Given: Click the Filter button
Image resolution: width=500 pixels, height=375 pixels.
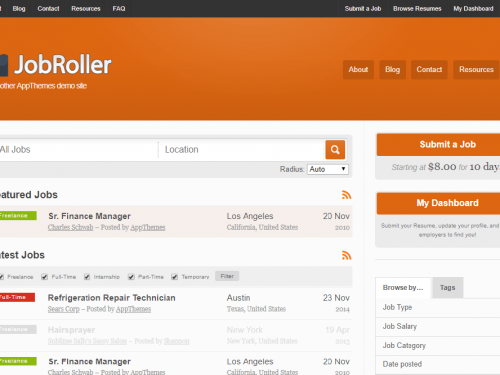Looking at the screenshot, I should point(227,276).
